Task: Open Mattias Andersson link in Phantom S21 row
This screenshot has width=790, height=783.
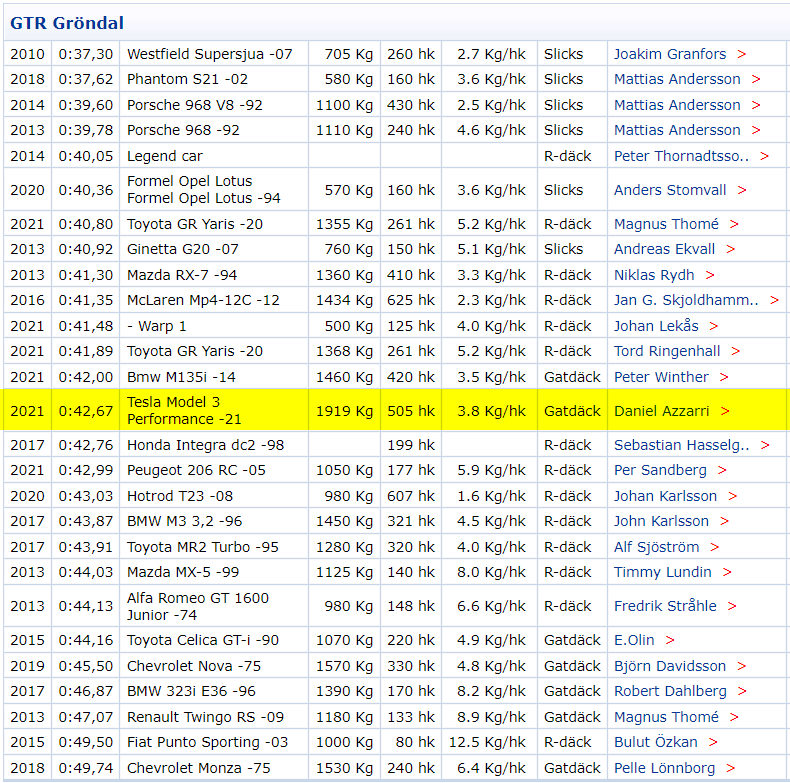Action: click(677, 79)
